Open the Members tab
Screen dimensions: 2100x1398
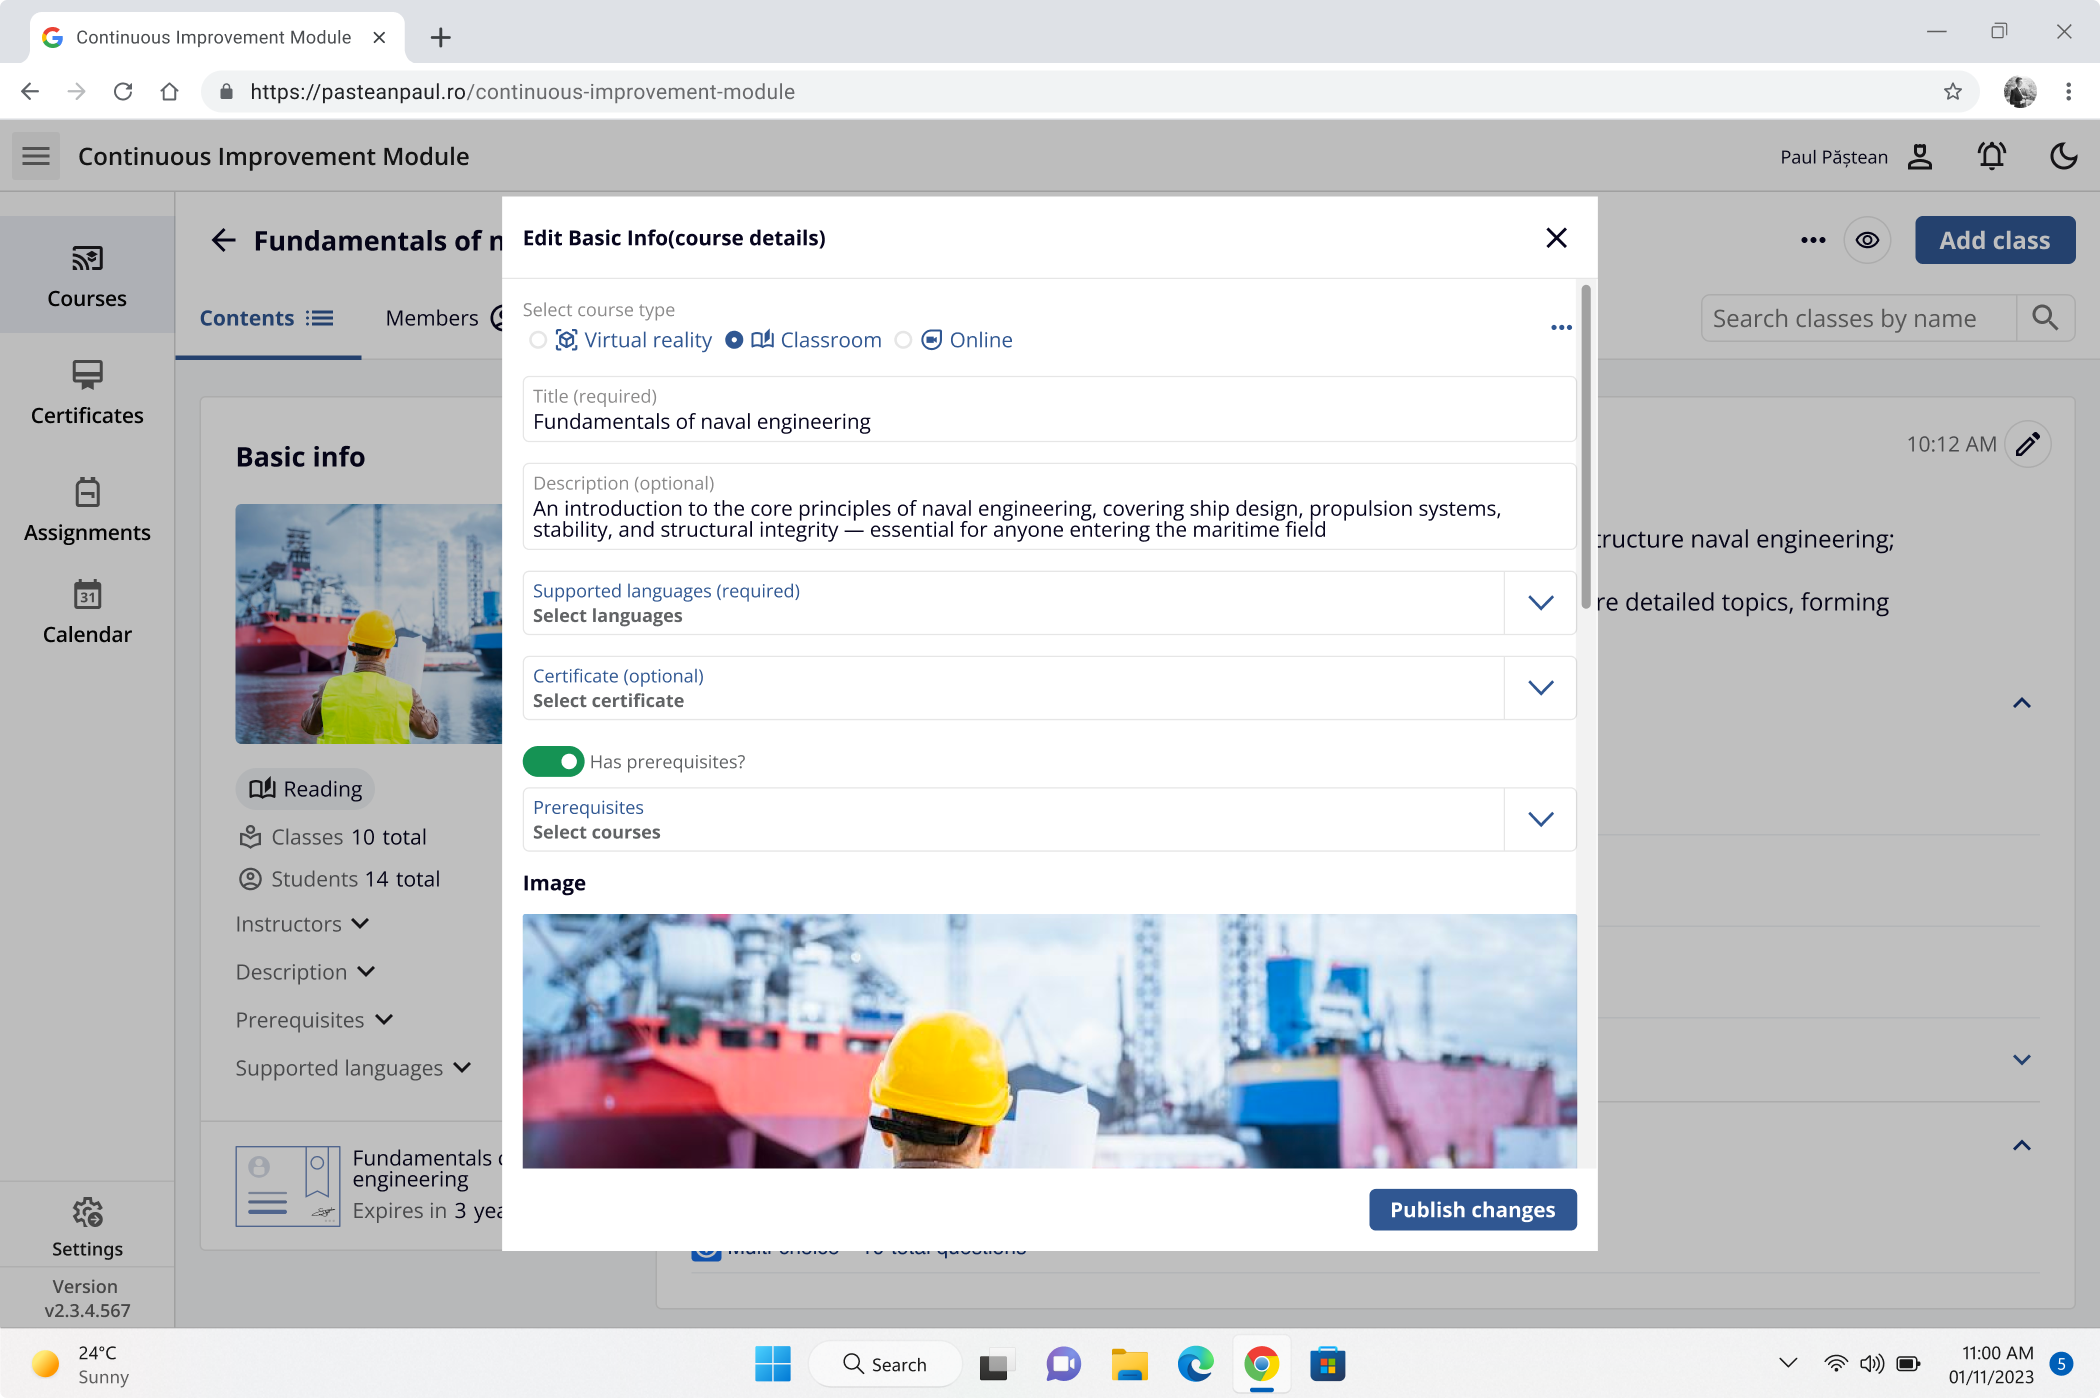point(432,318)
